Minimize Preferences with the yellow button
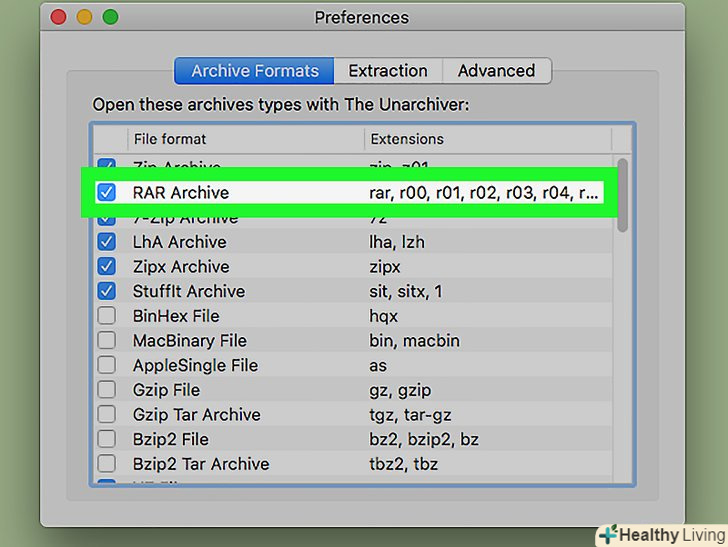Viewport: 728px width, 547px height. [84, 17]
